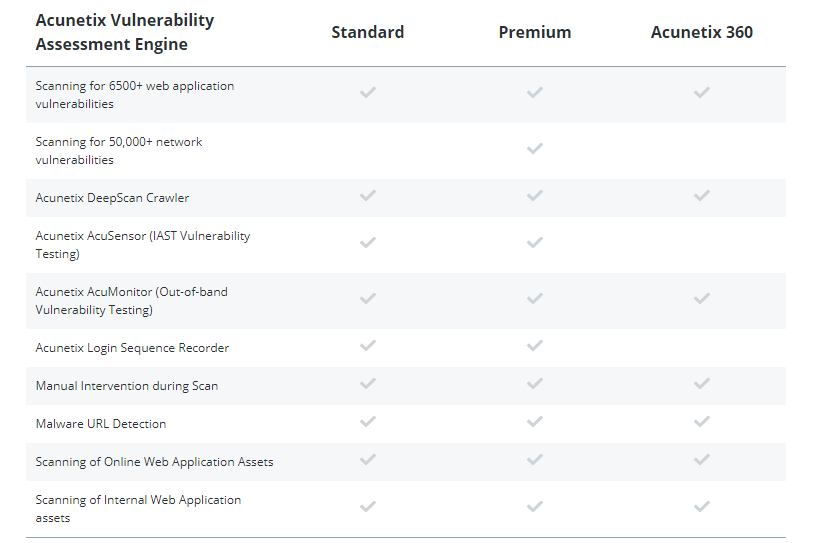
Task: Click the Malware URL Detection feature label
Action: (101, 424)
